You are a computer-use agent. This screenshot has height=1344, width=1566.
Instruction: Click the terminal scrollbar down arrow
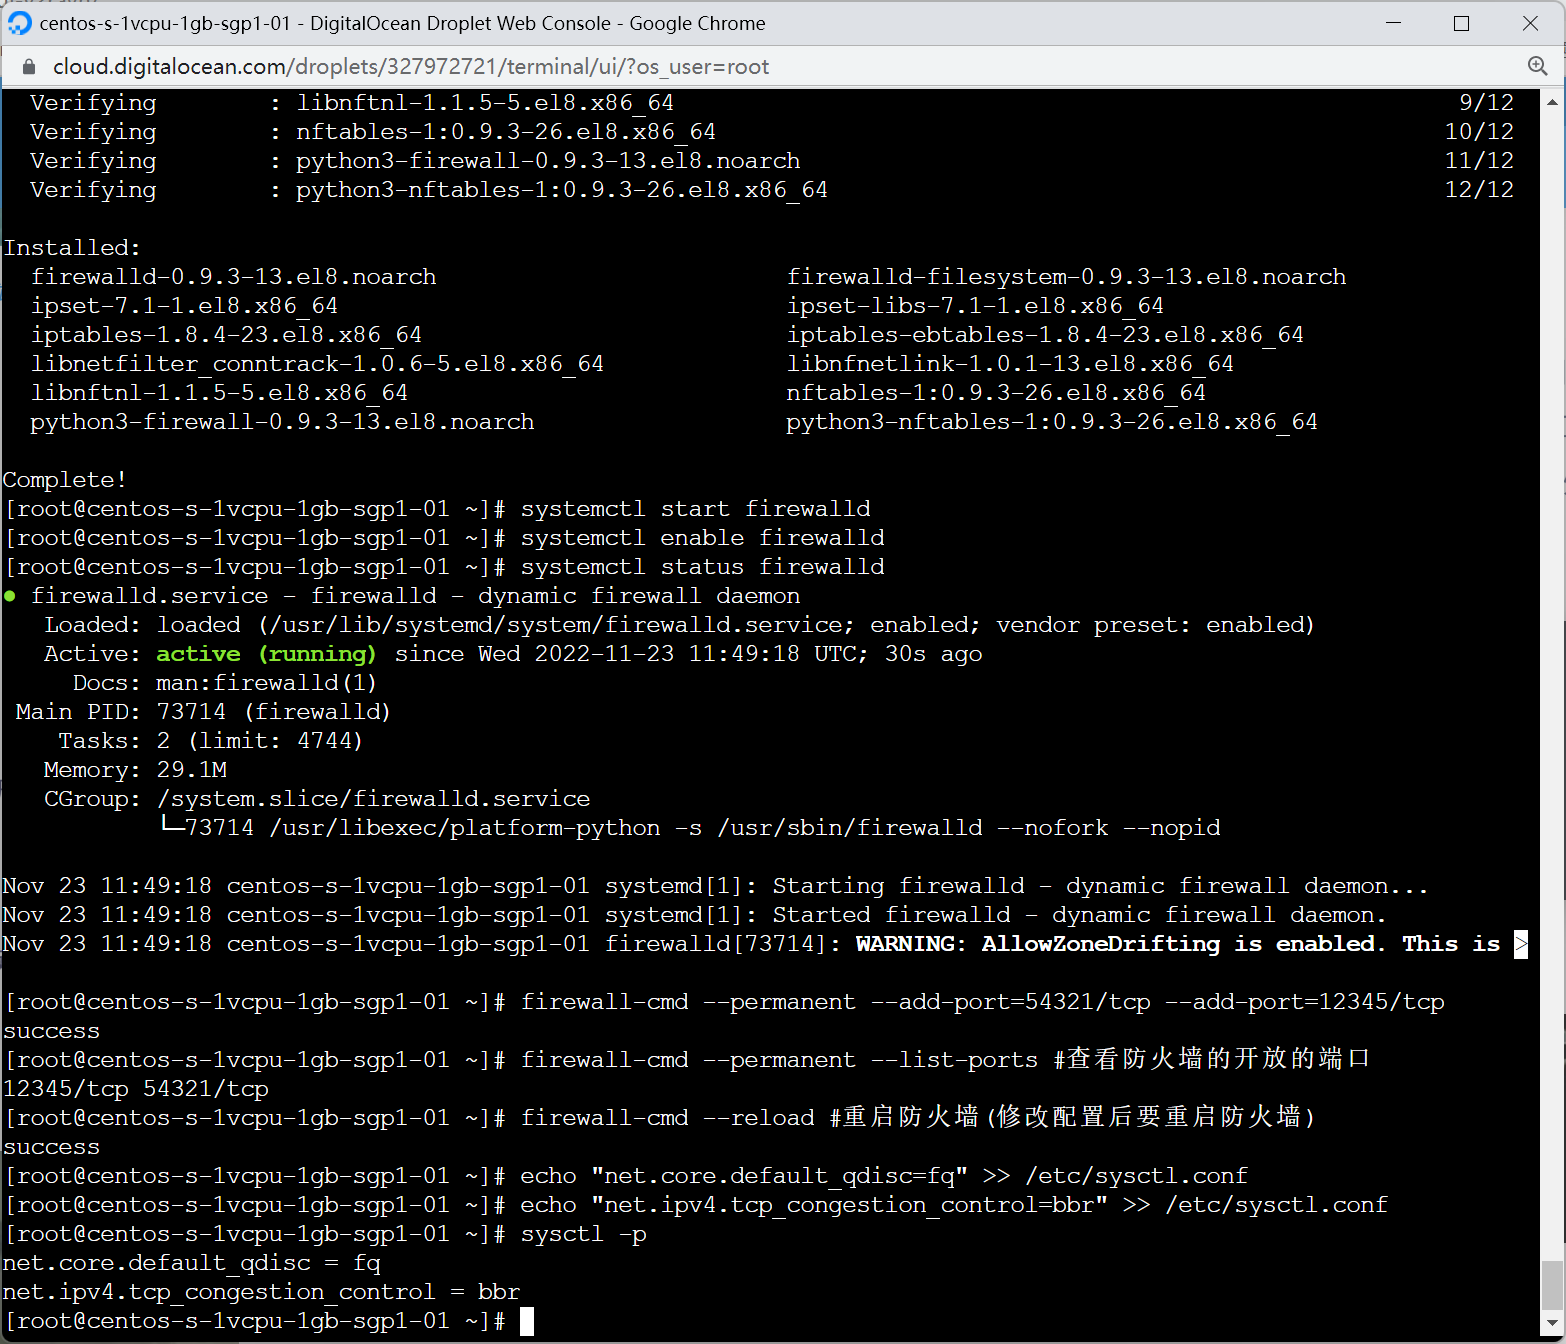click(x=1552, y=1325)
